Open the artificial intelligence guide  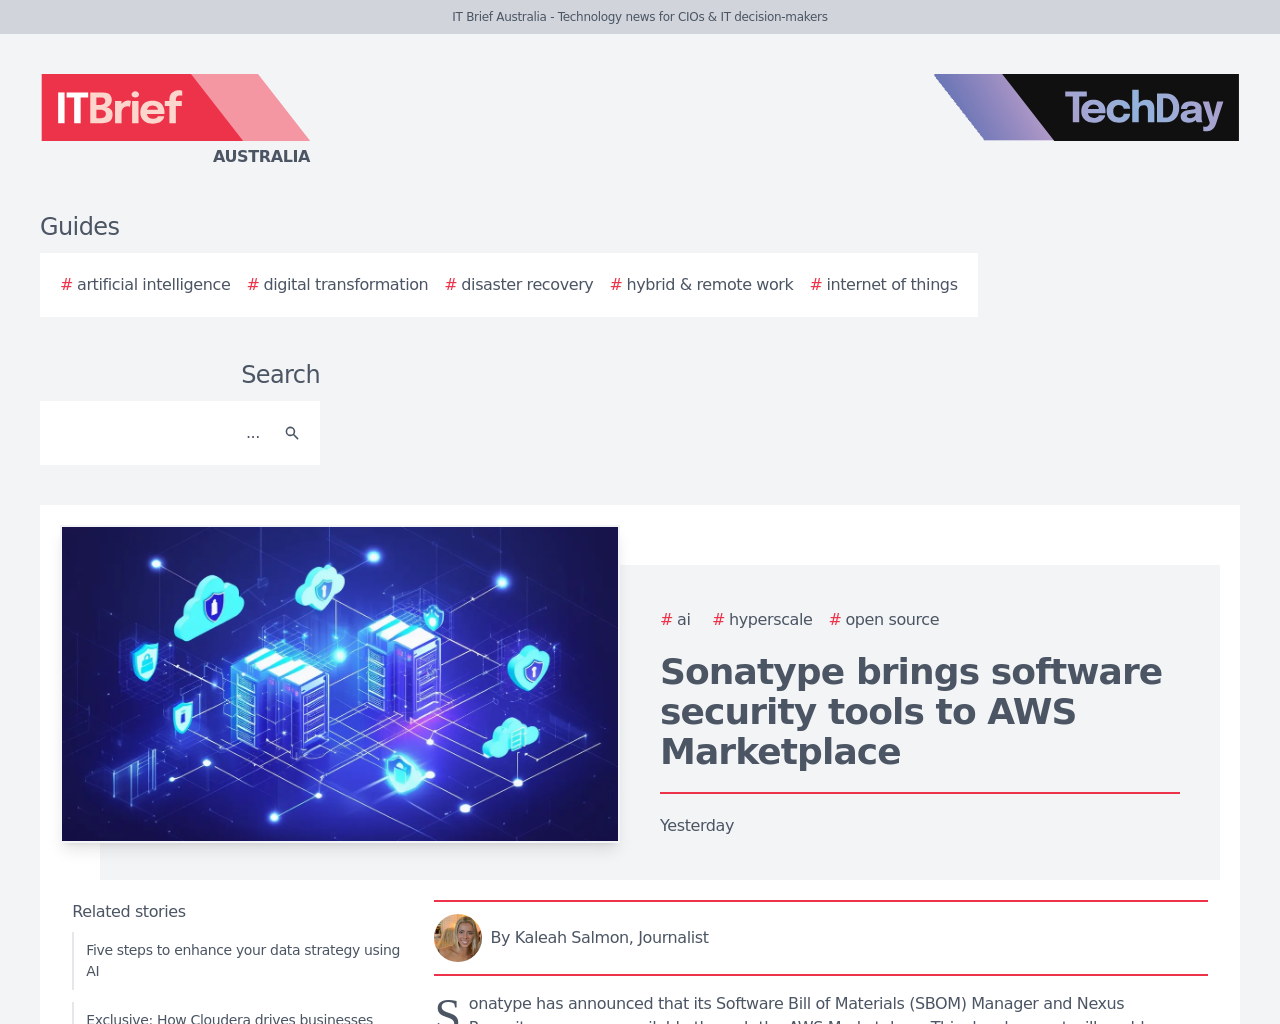coord(146,285)
